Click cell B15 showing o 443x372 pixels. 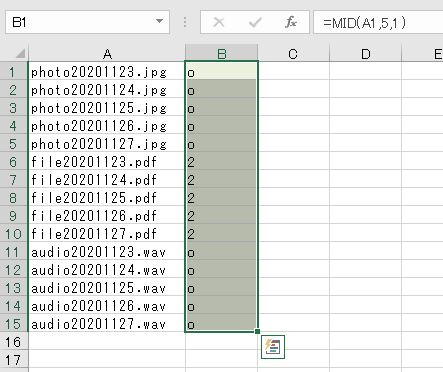pos(222,324)
